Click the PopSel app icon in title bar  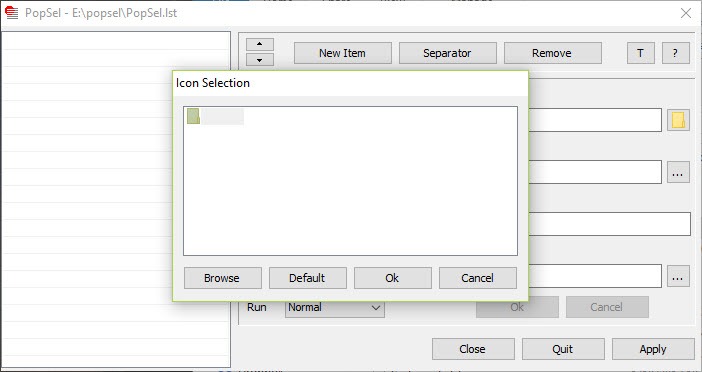(11, 13)
